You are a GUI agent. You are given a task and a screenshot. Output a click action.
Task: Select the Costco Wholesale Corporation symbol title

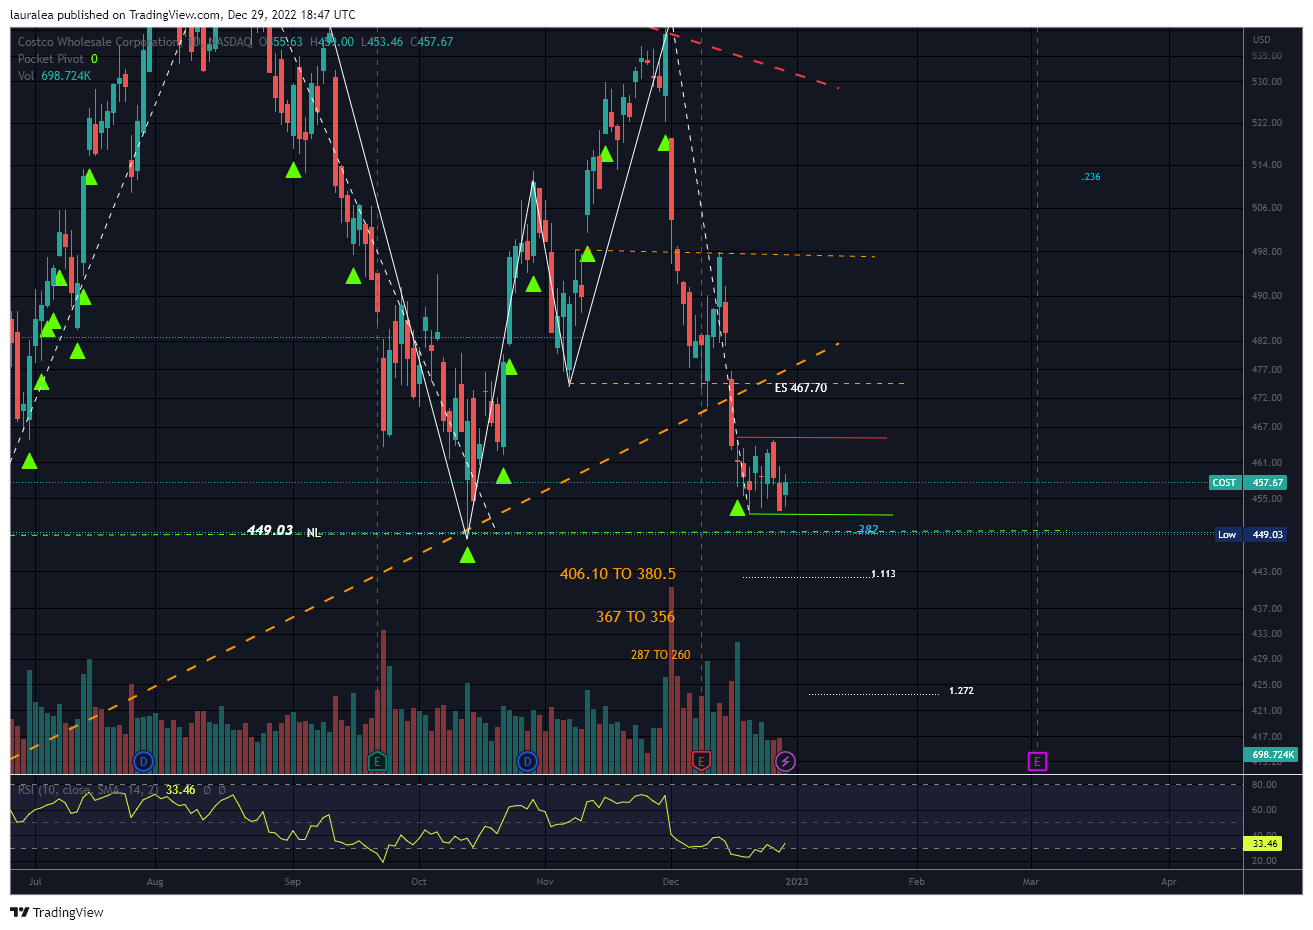pyautogui.click(x=100, y=42)
